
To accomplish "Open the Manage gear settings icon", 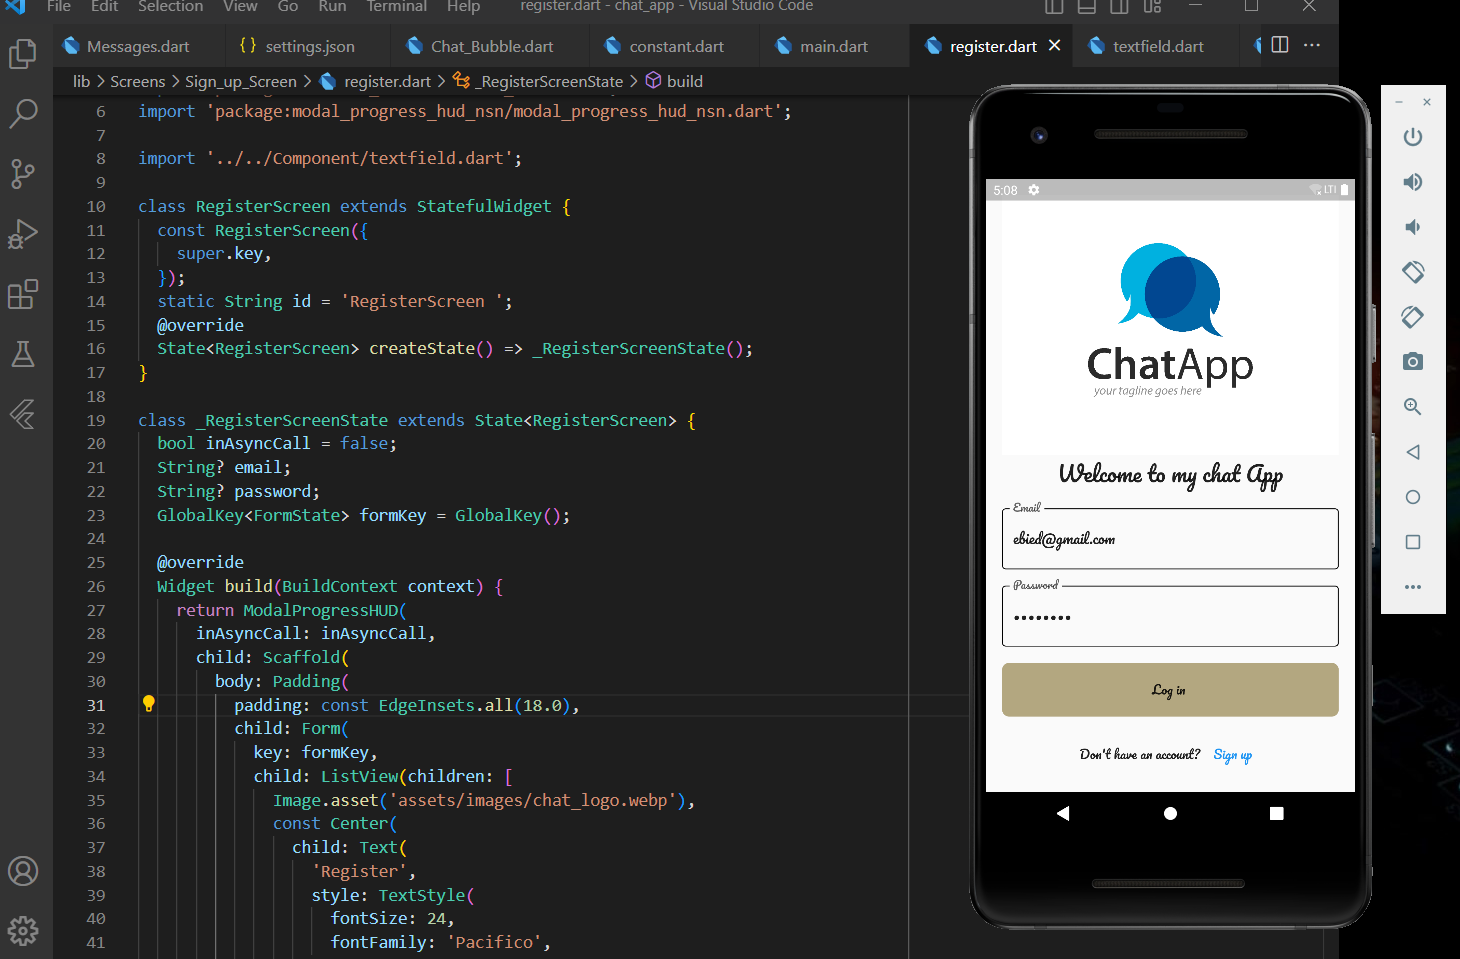I will [22, 931].
